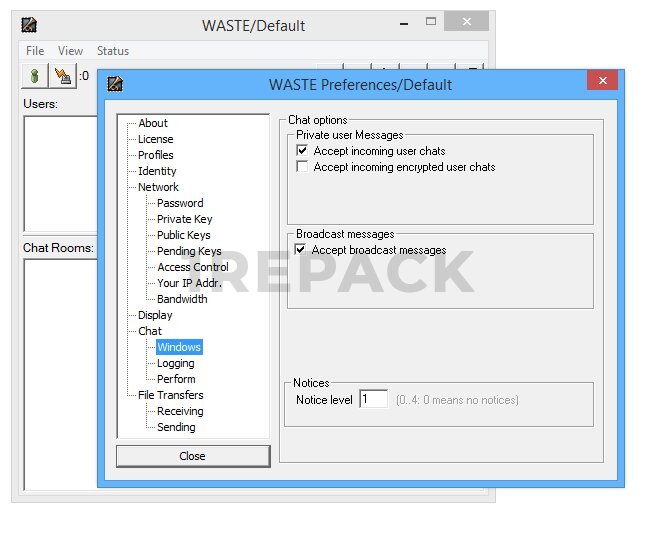Uncheck Accept broadcast messages
Screen dimensions: 654x540
point(301,250)
